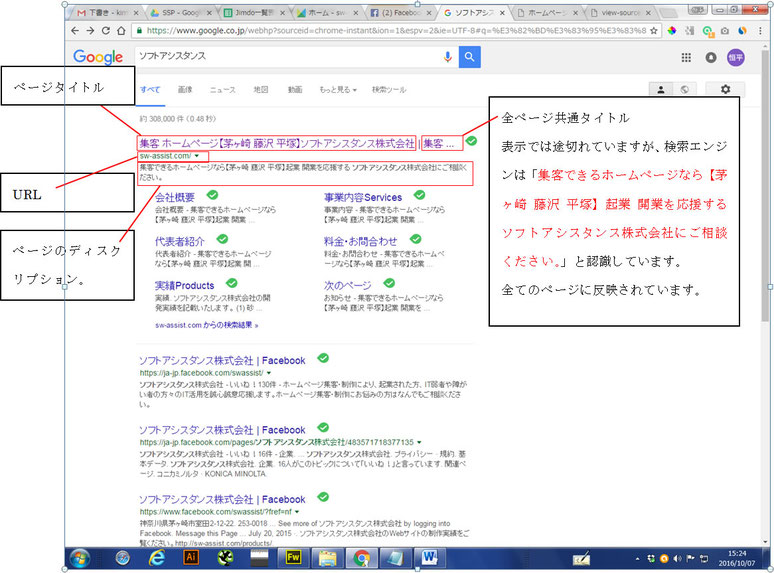Open 料金・お問合わせ sitelink
Viewport: 774px width, 573px height.
pyautogui.click(x=360, y=241)
